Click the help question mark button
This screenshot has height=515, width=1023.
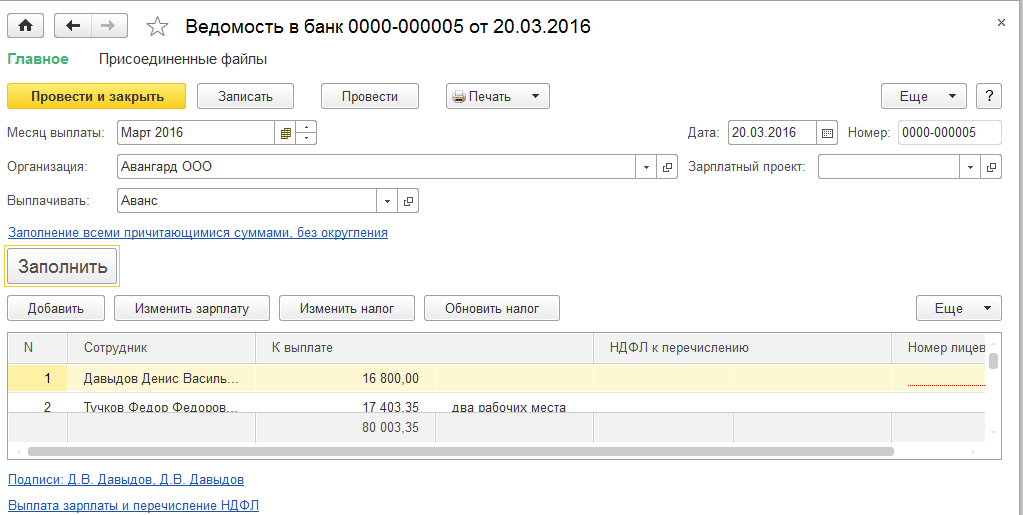tap(988, 96)
